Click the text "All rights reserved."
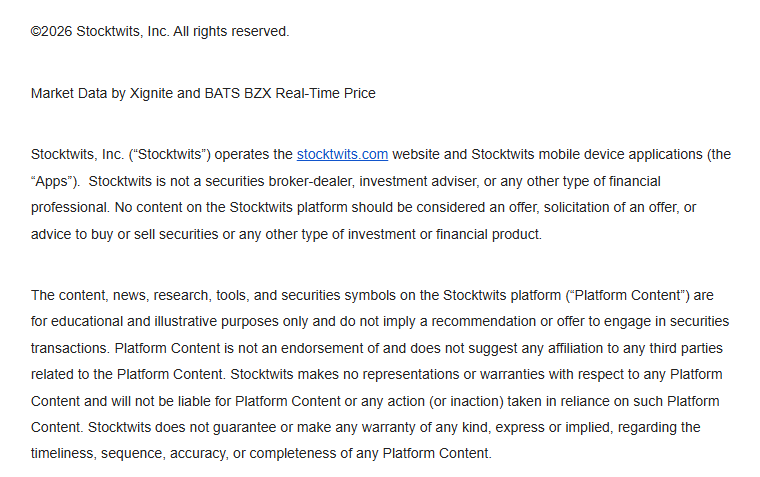 (231, 32)
